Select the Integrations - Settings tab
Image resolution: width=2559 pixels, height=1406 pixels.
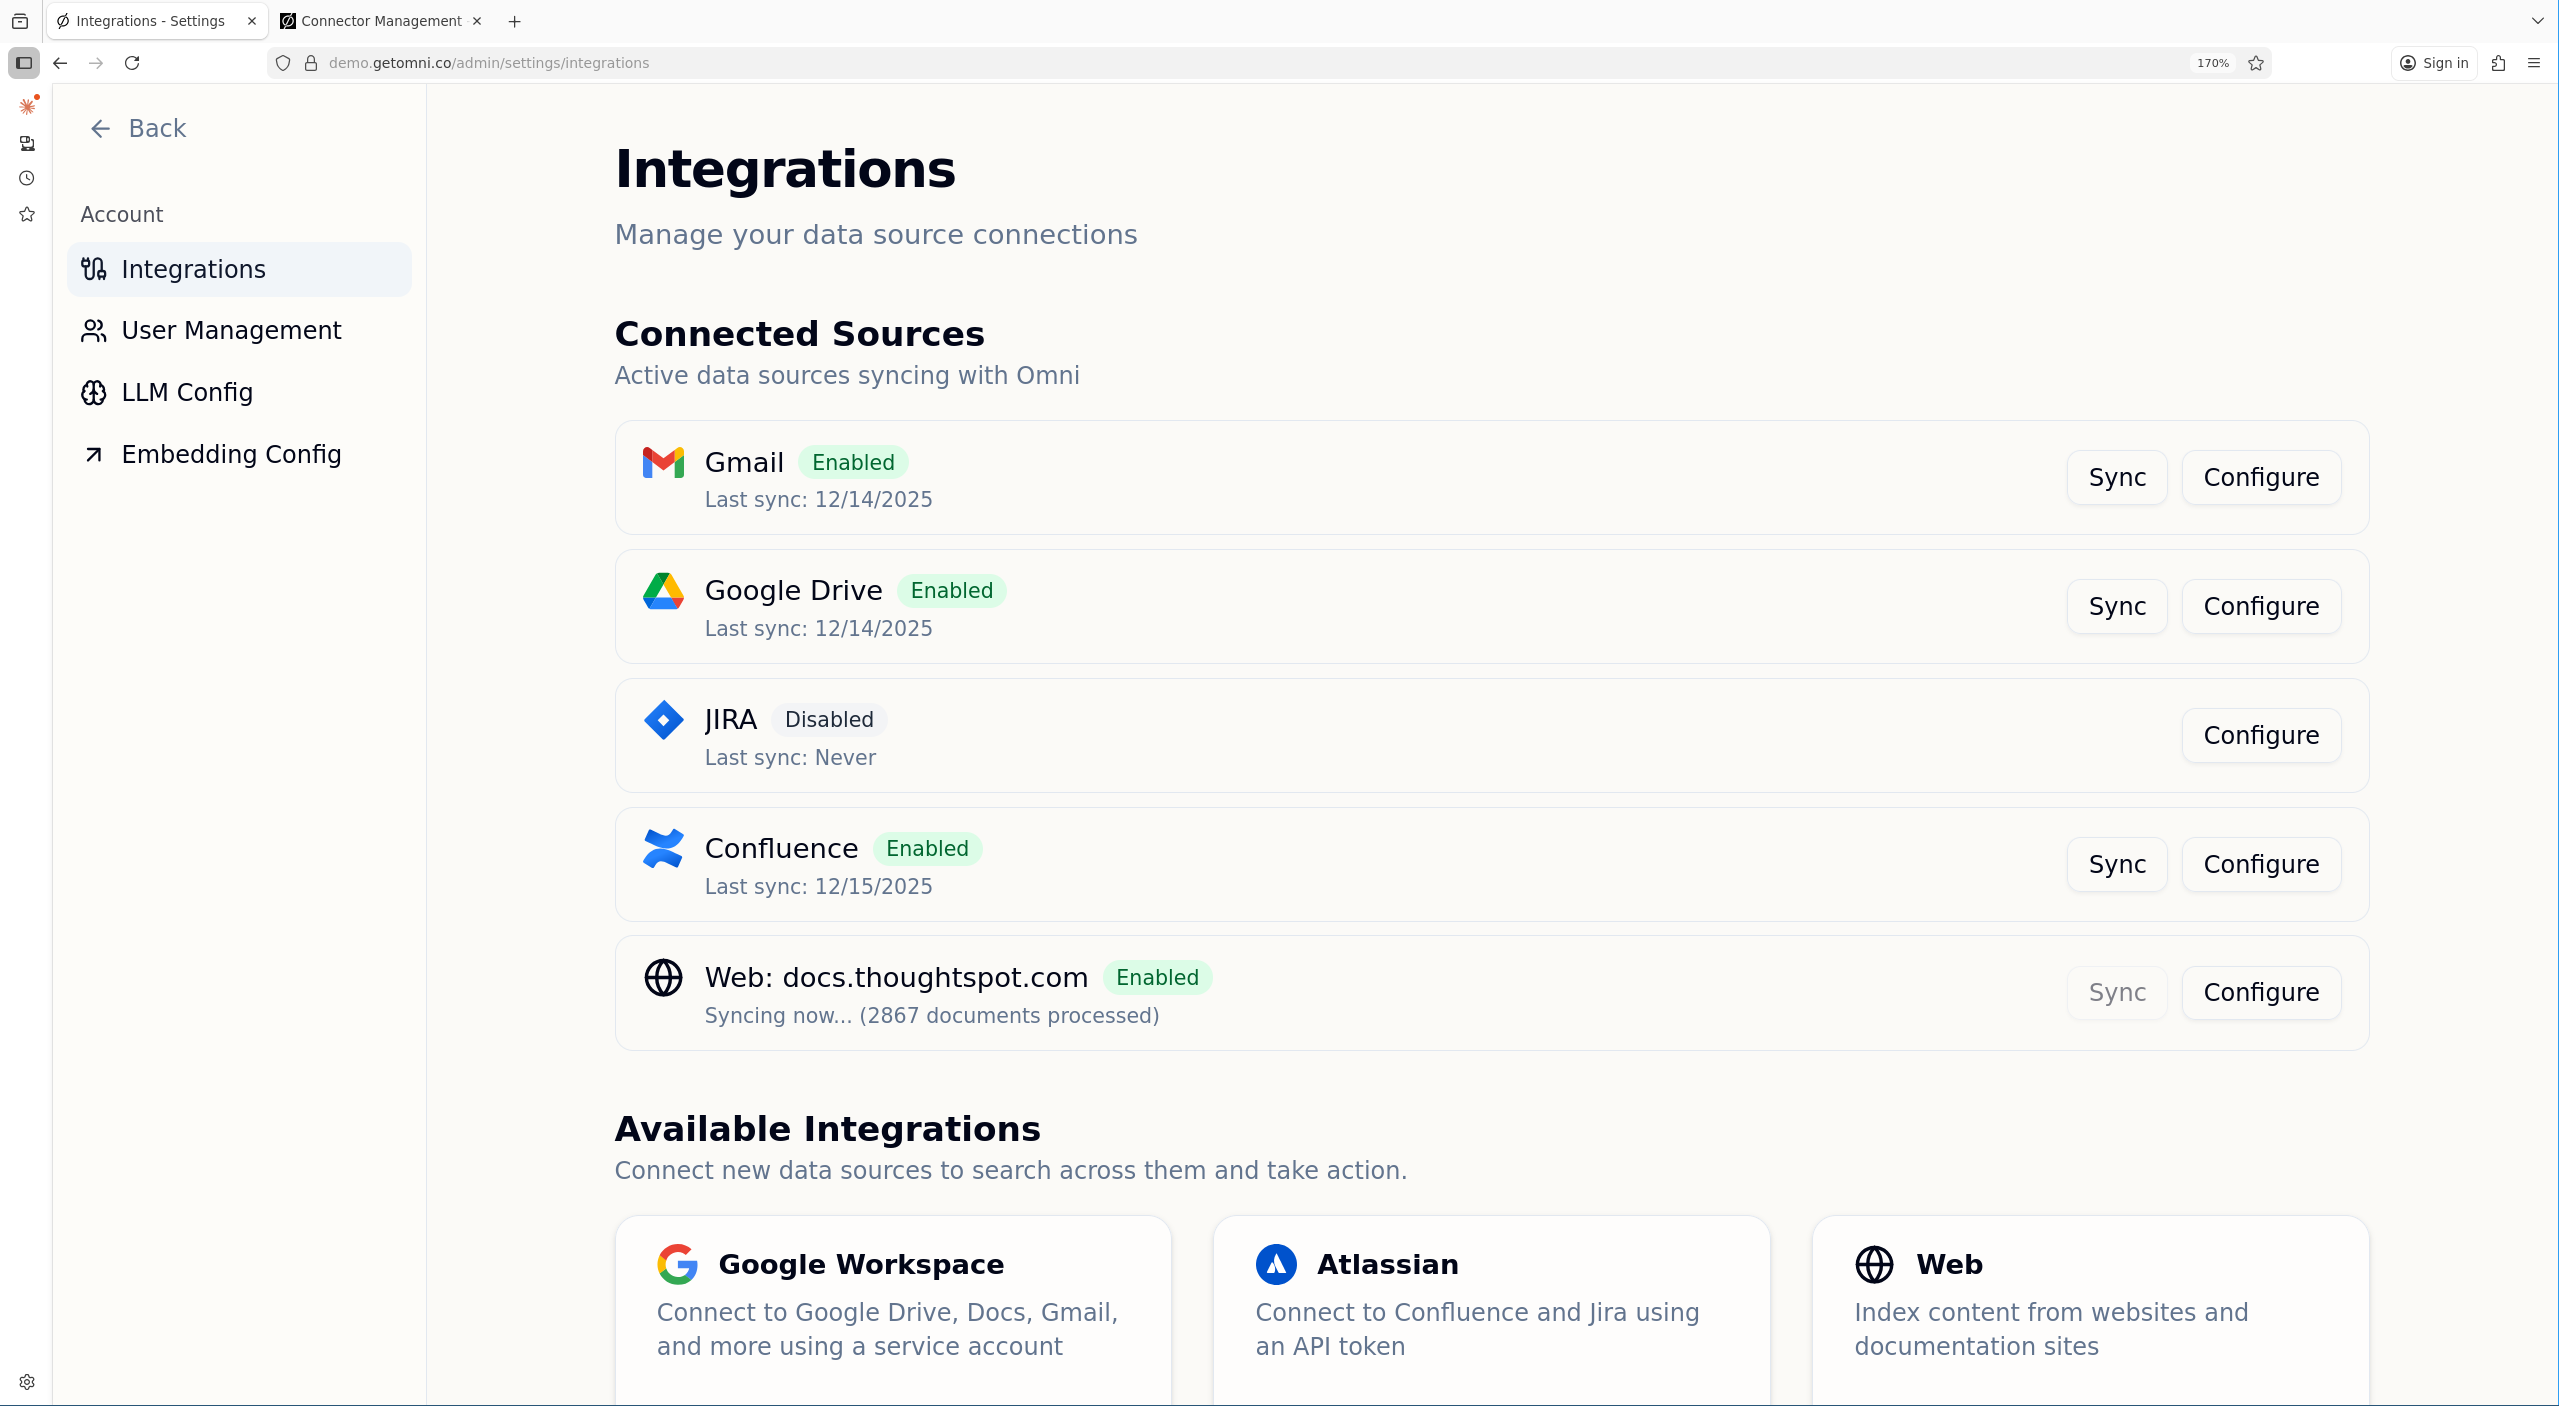click(157, 21)
